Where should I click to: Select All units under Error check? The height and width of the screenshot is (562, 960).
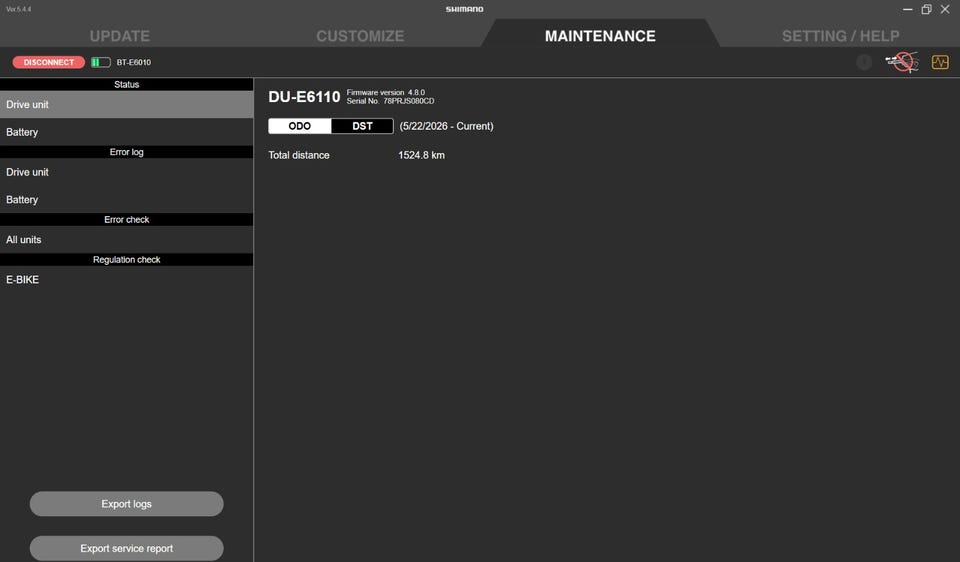pyautogui.click(x=127, y=239)
